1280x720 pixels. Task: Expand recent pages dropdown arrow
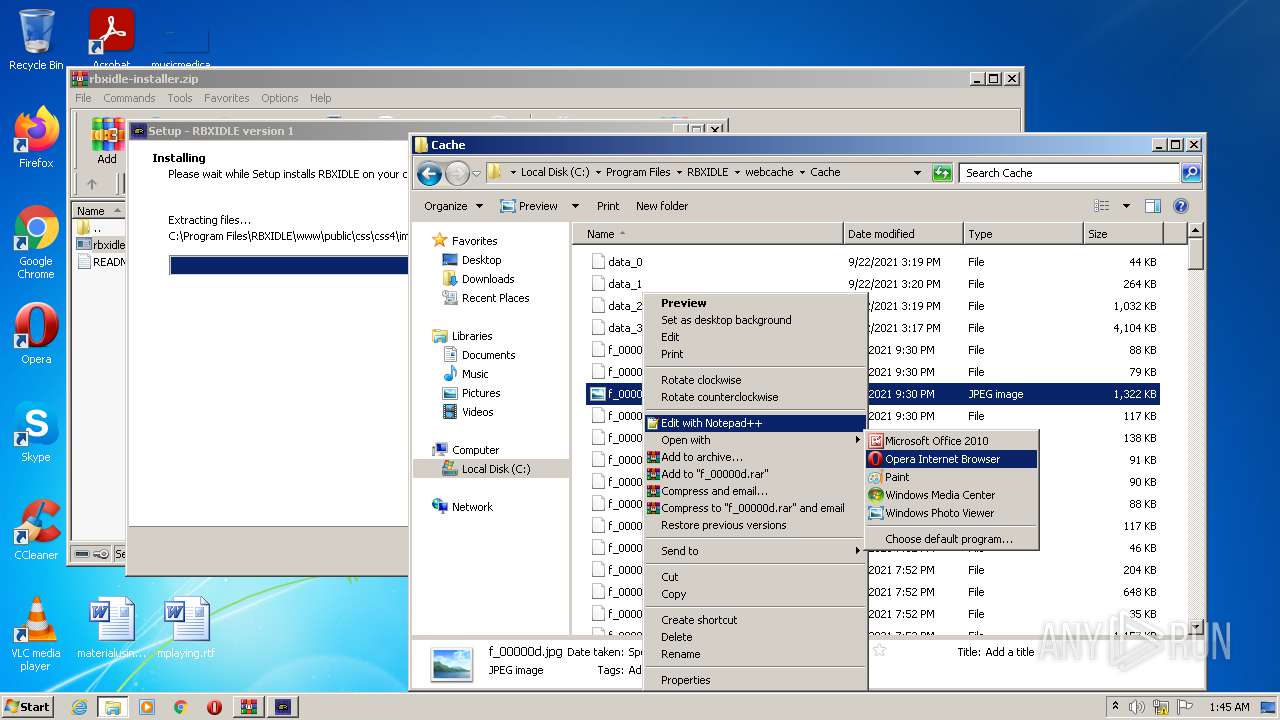[476, 173]
